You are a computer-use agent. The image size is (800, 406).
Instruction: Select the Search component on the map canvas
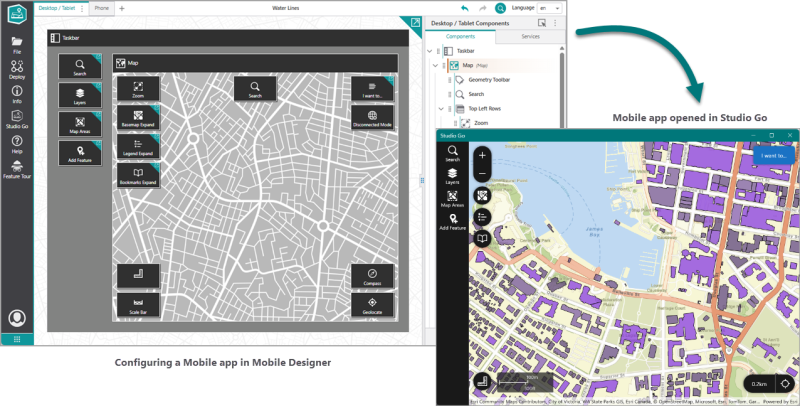(x=255, y=89)
